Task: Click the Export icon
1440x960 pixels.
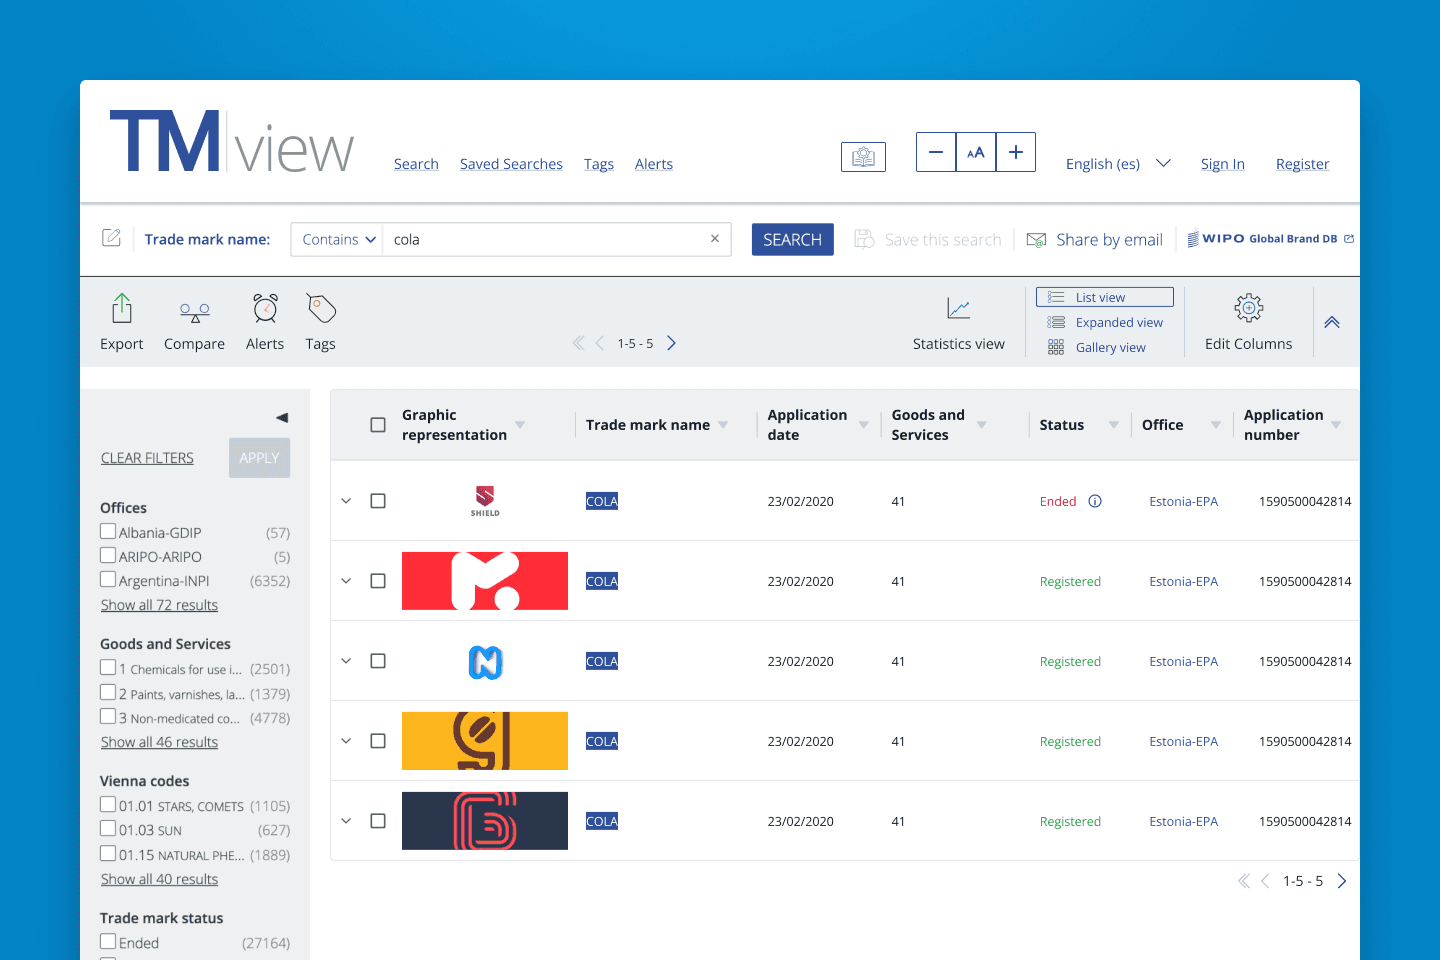Action: (122, 309)
